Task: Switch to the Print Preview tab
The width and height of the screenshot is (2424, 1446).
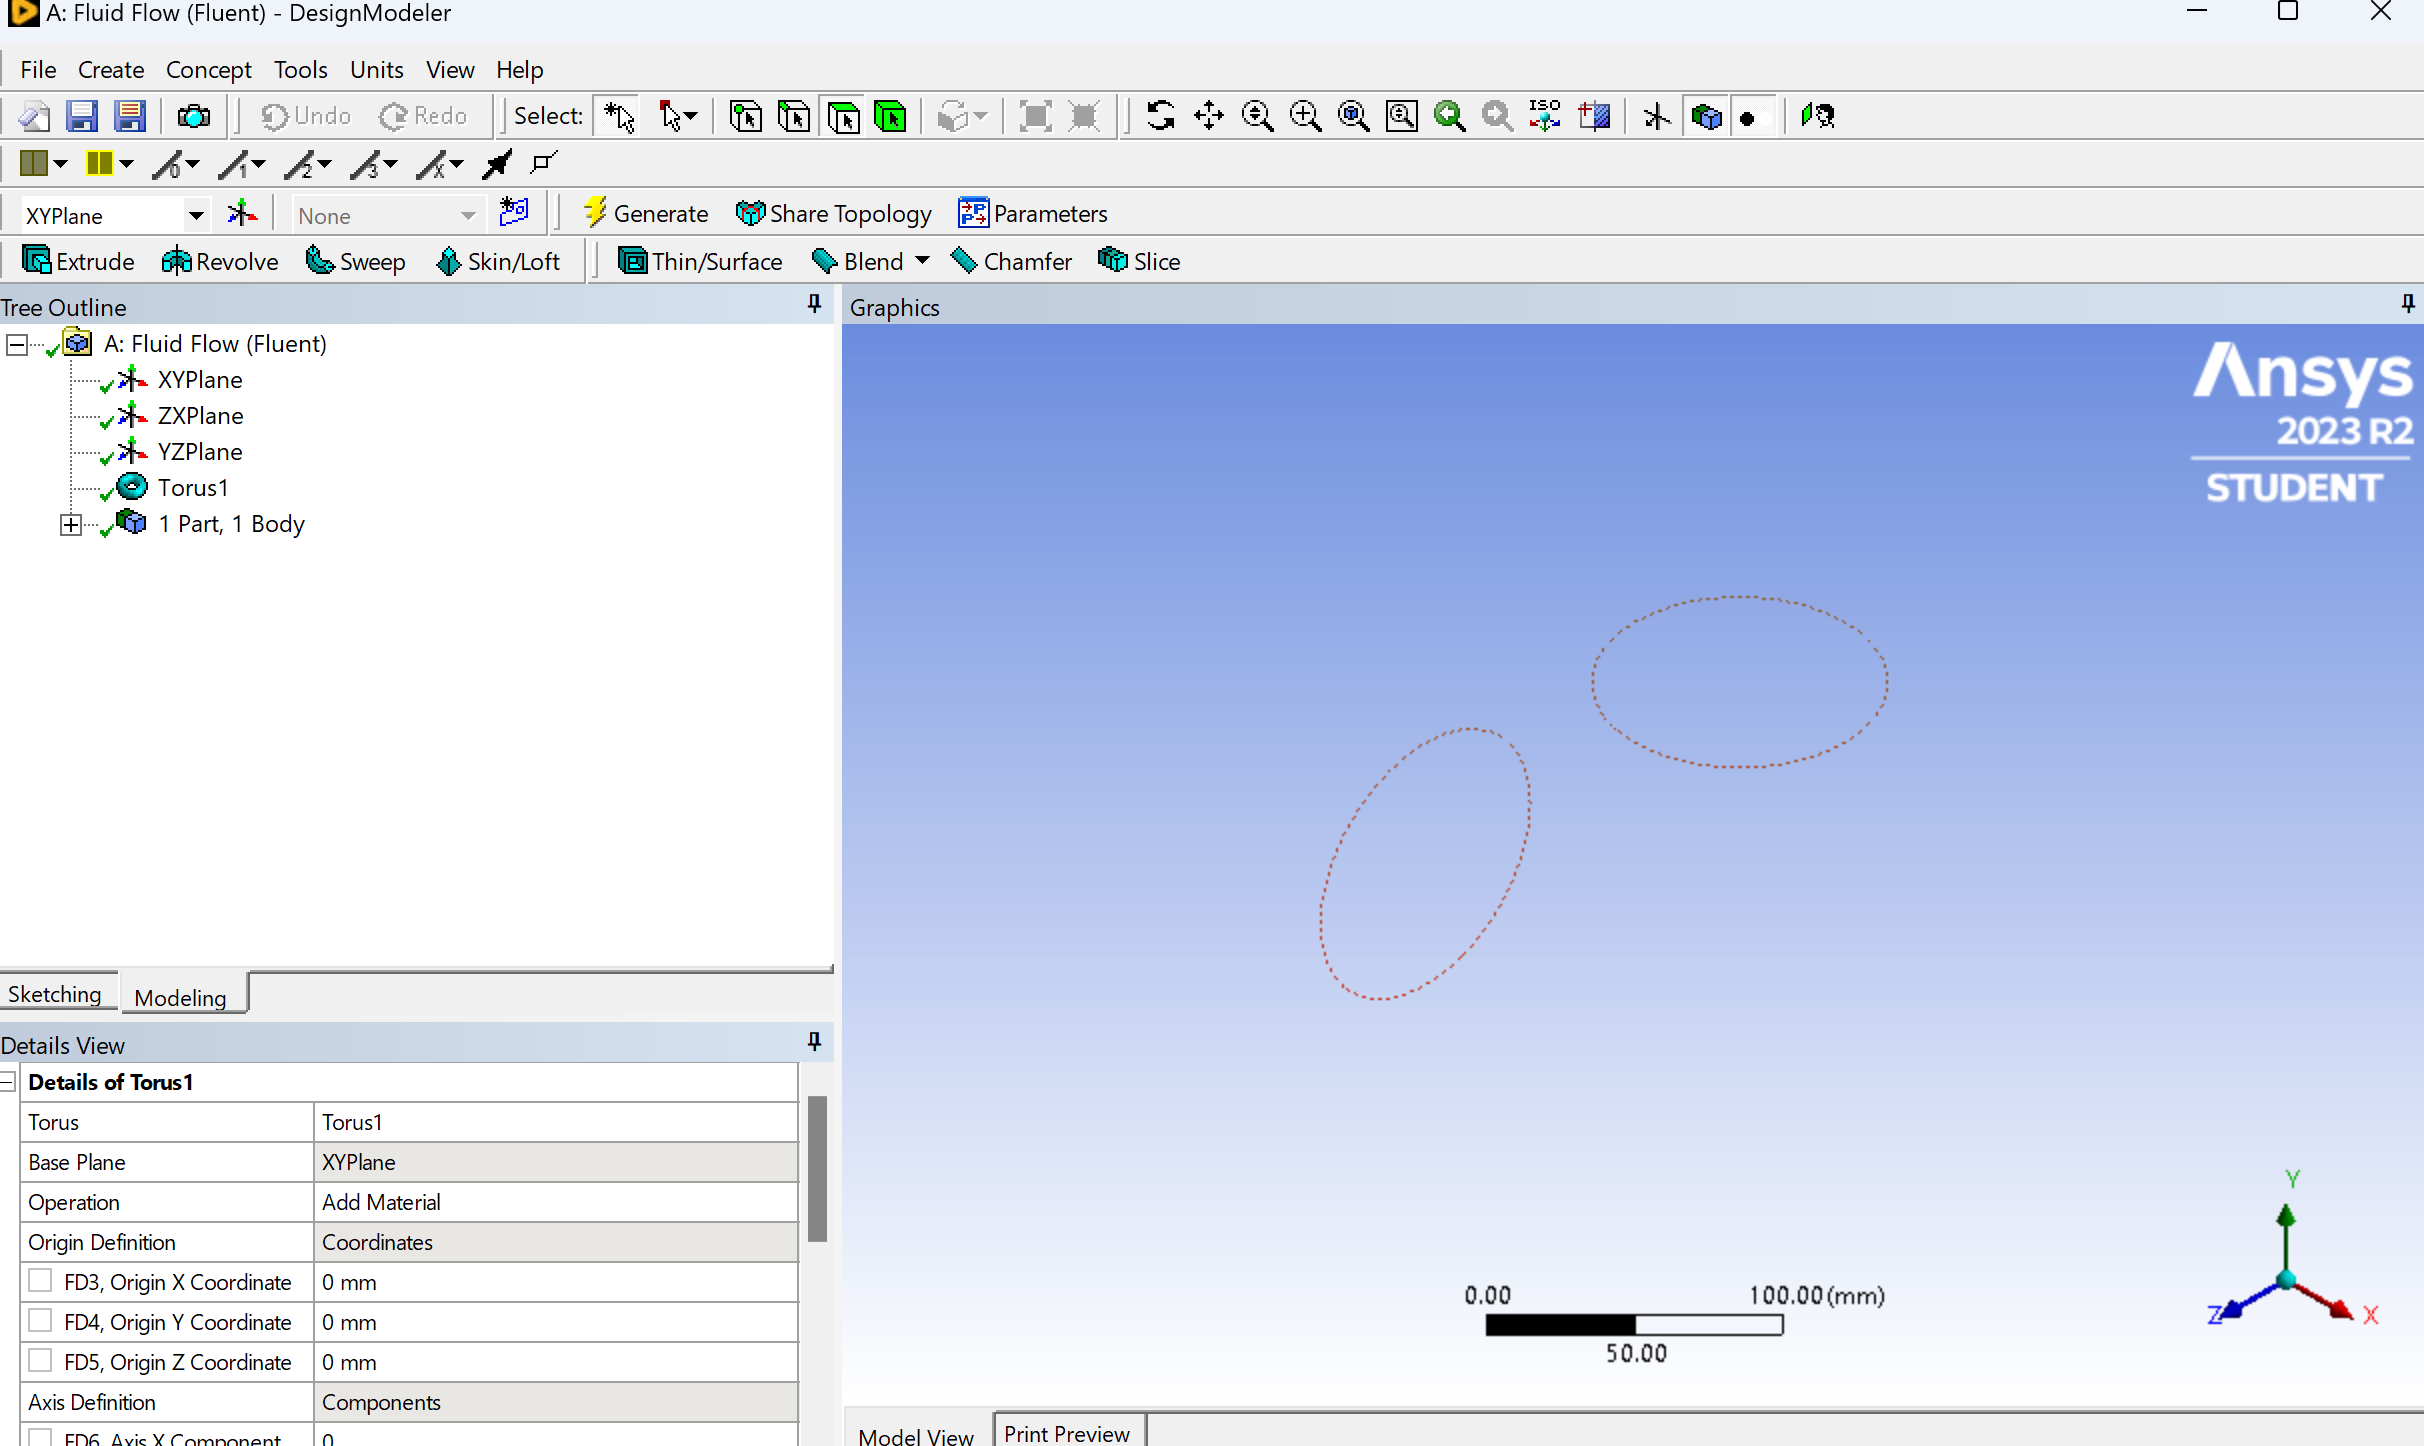Action: [1067, 1433]
